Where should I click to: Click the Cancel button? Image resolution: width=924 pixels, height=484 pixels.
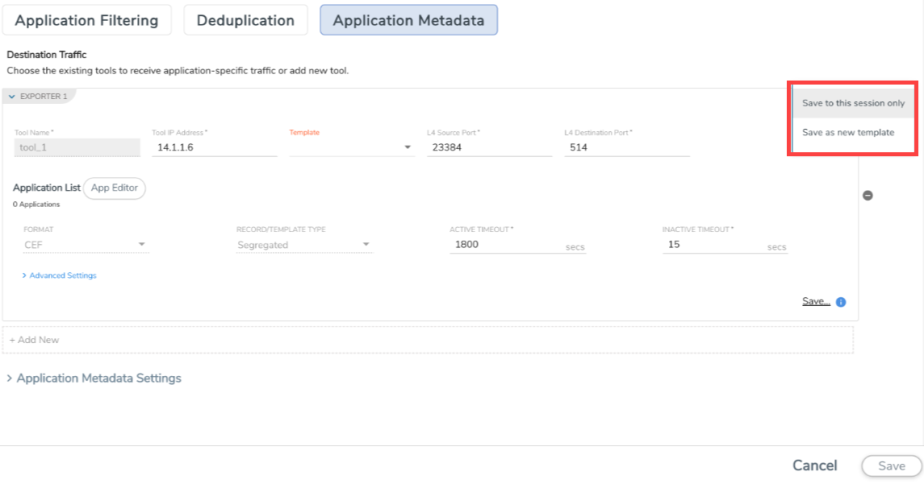click(814, 465)
